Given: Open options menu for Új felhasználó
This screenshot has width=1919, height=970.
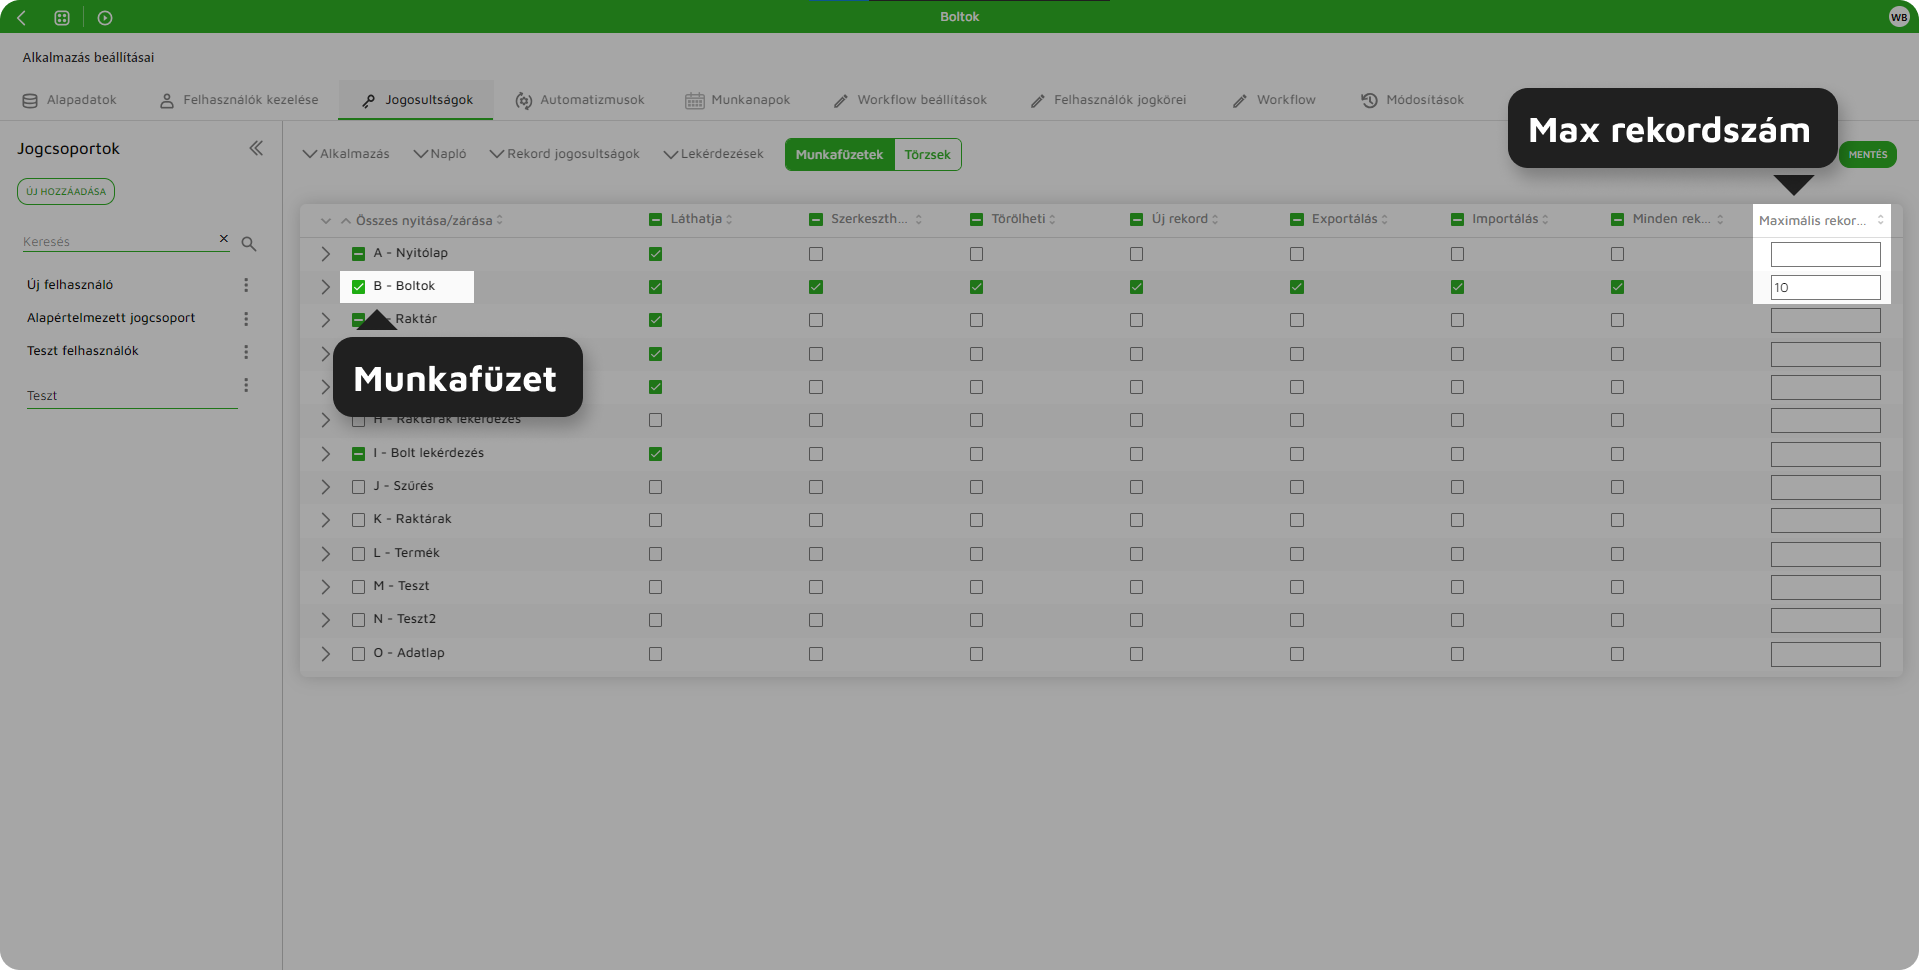Looking at the screenshot, I should coord(246,285).
